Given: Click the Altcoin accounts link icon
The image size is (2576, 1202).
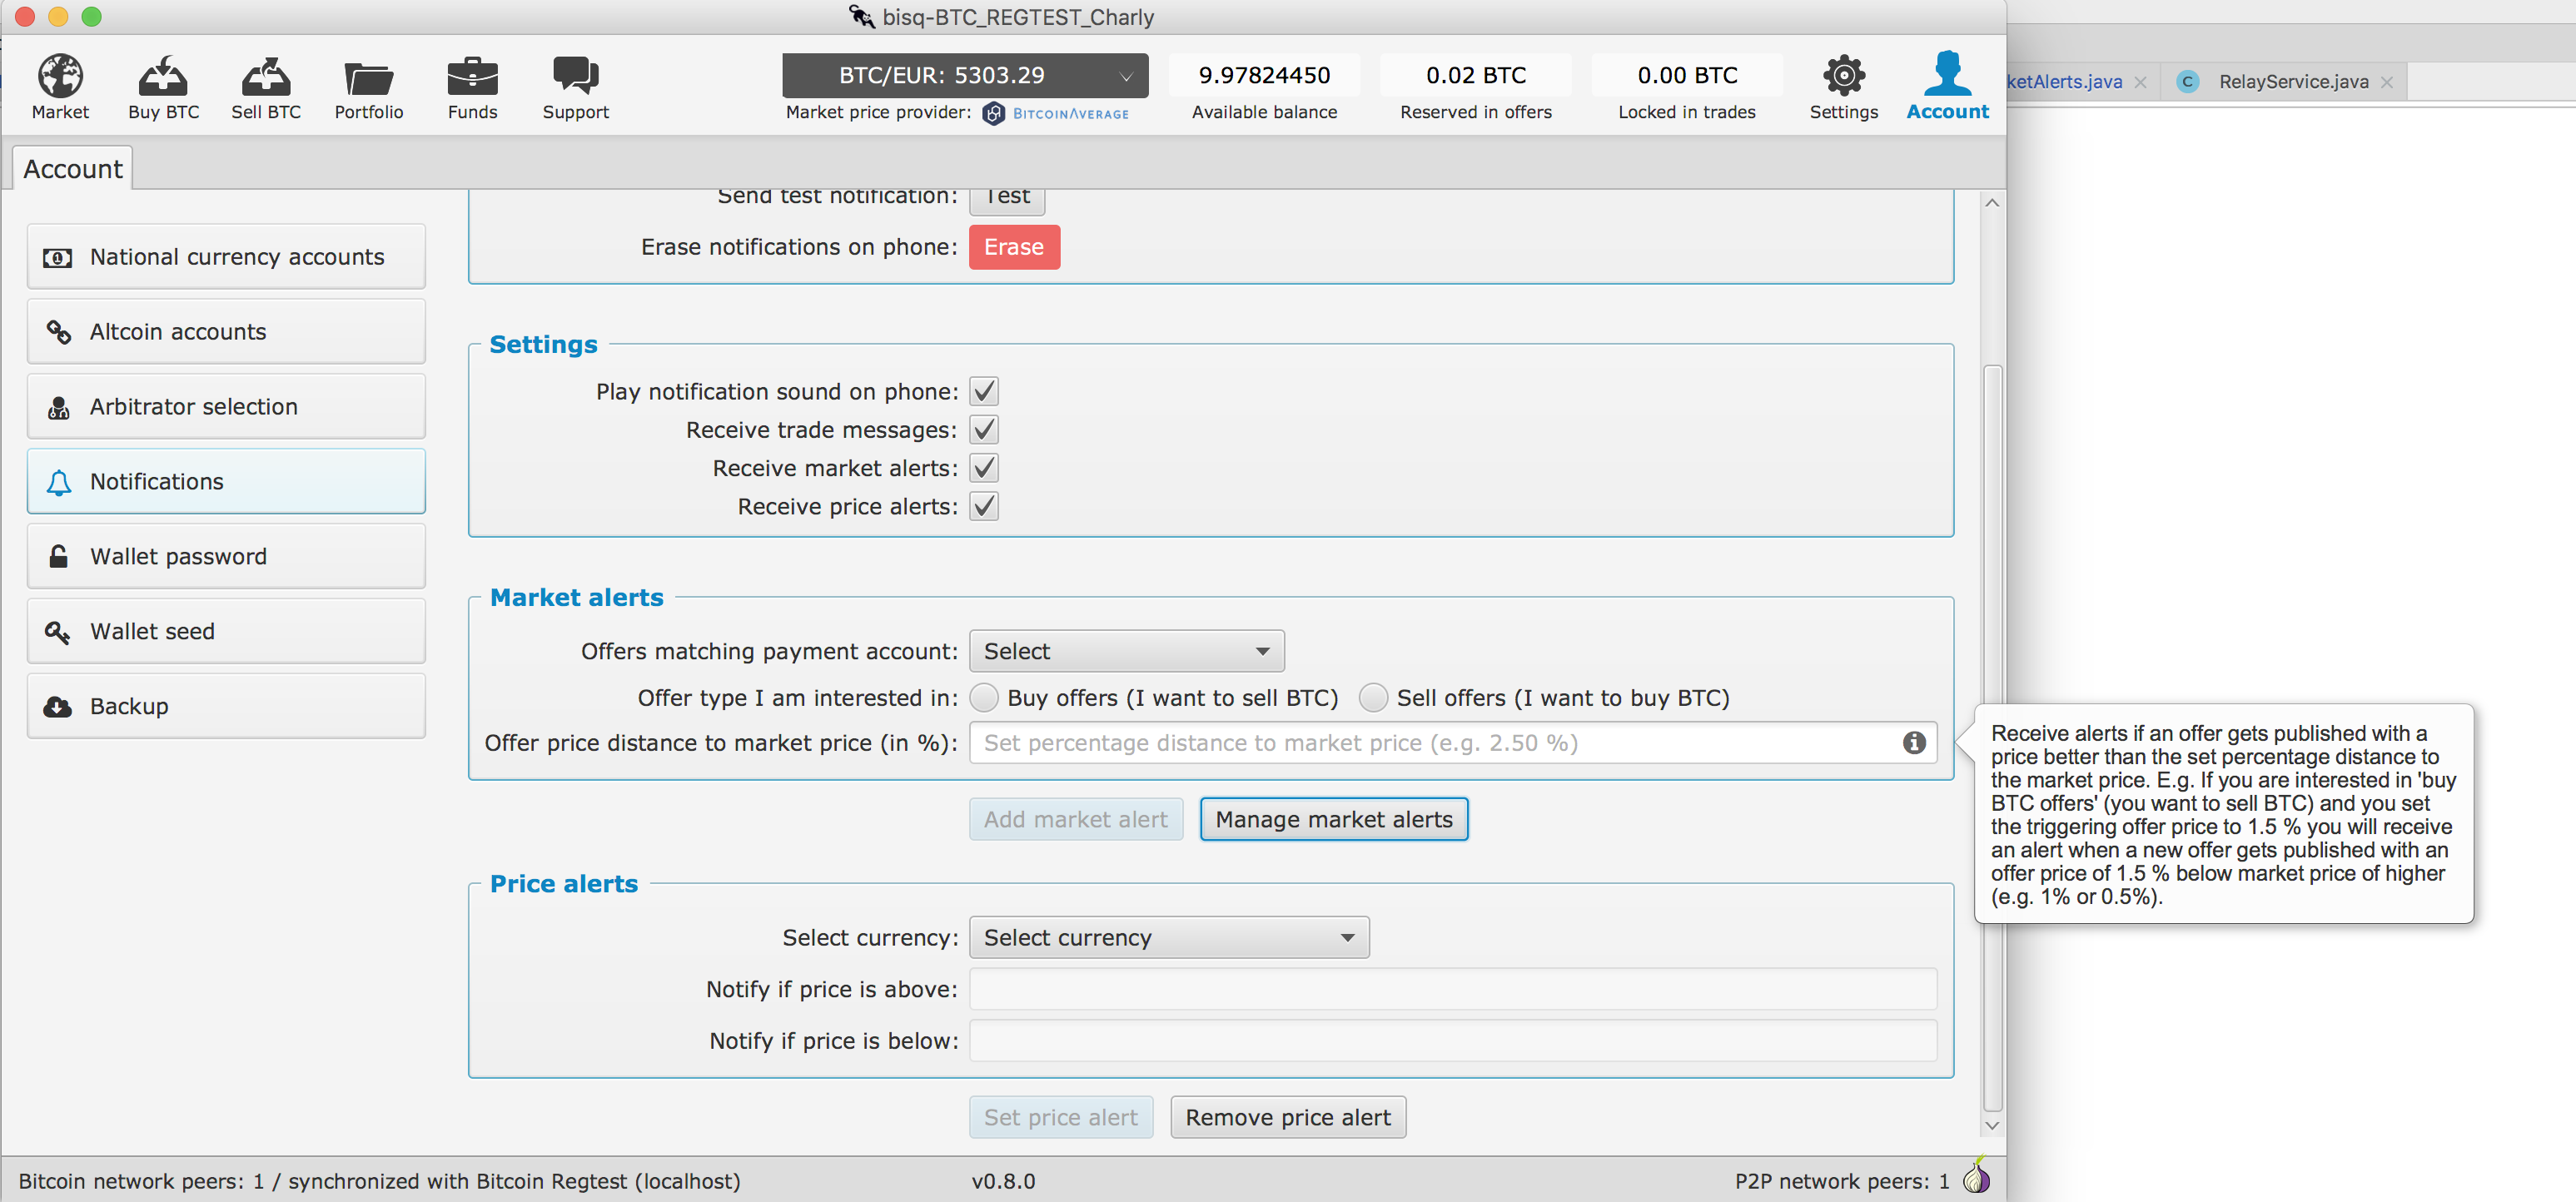Looking at the screenshot, I should pos(58,332).
